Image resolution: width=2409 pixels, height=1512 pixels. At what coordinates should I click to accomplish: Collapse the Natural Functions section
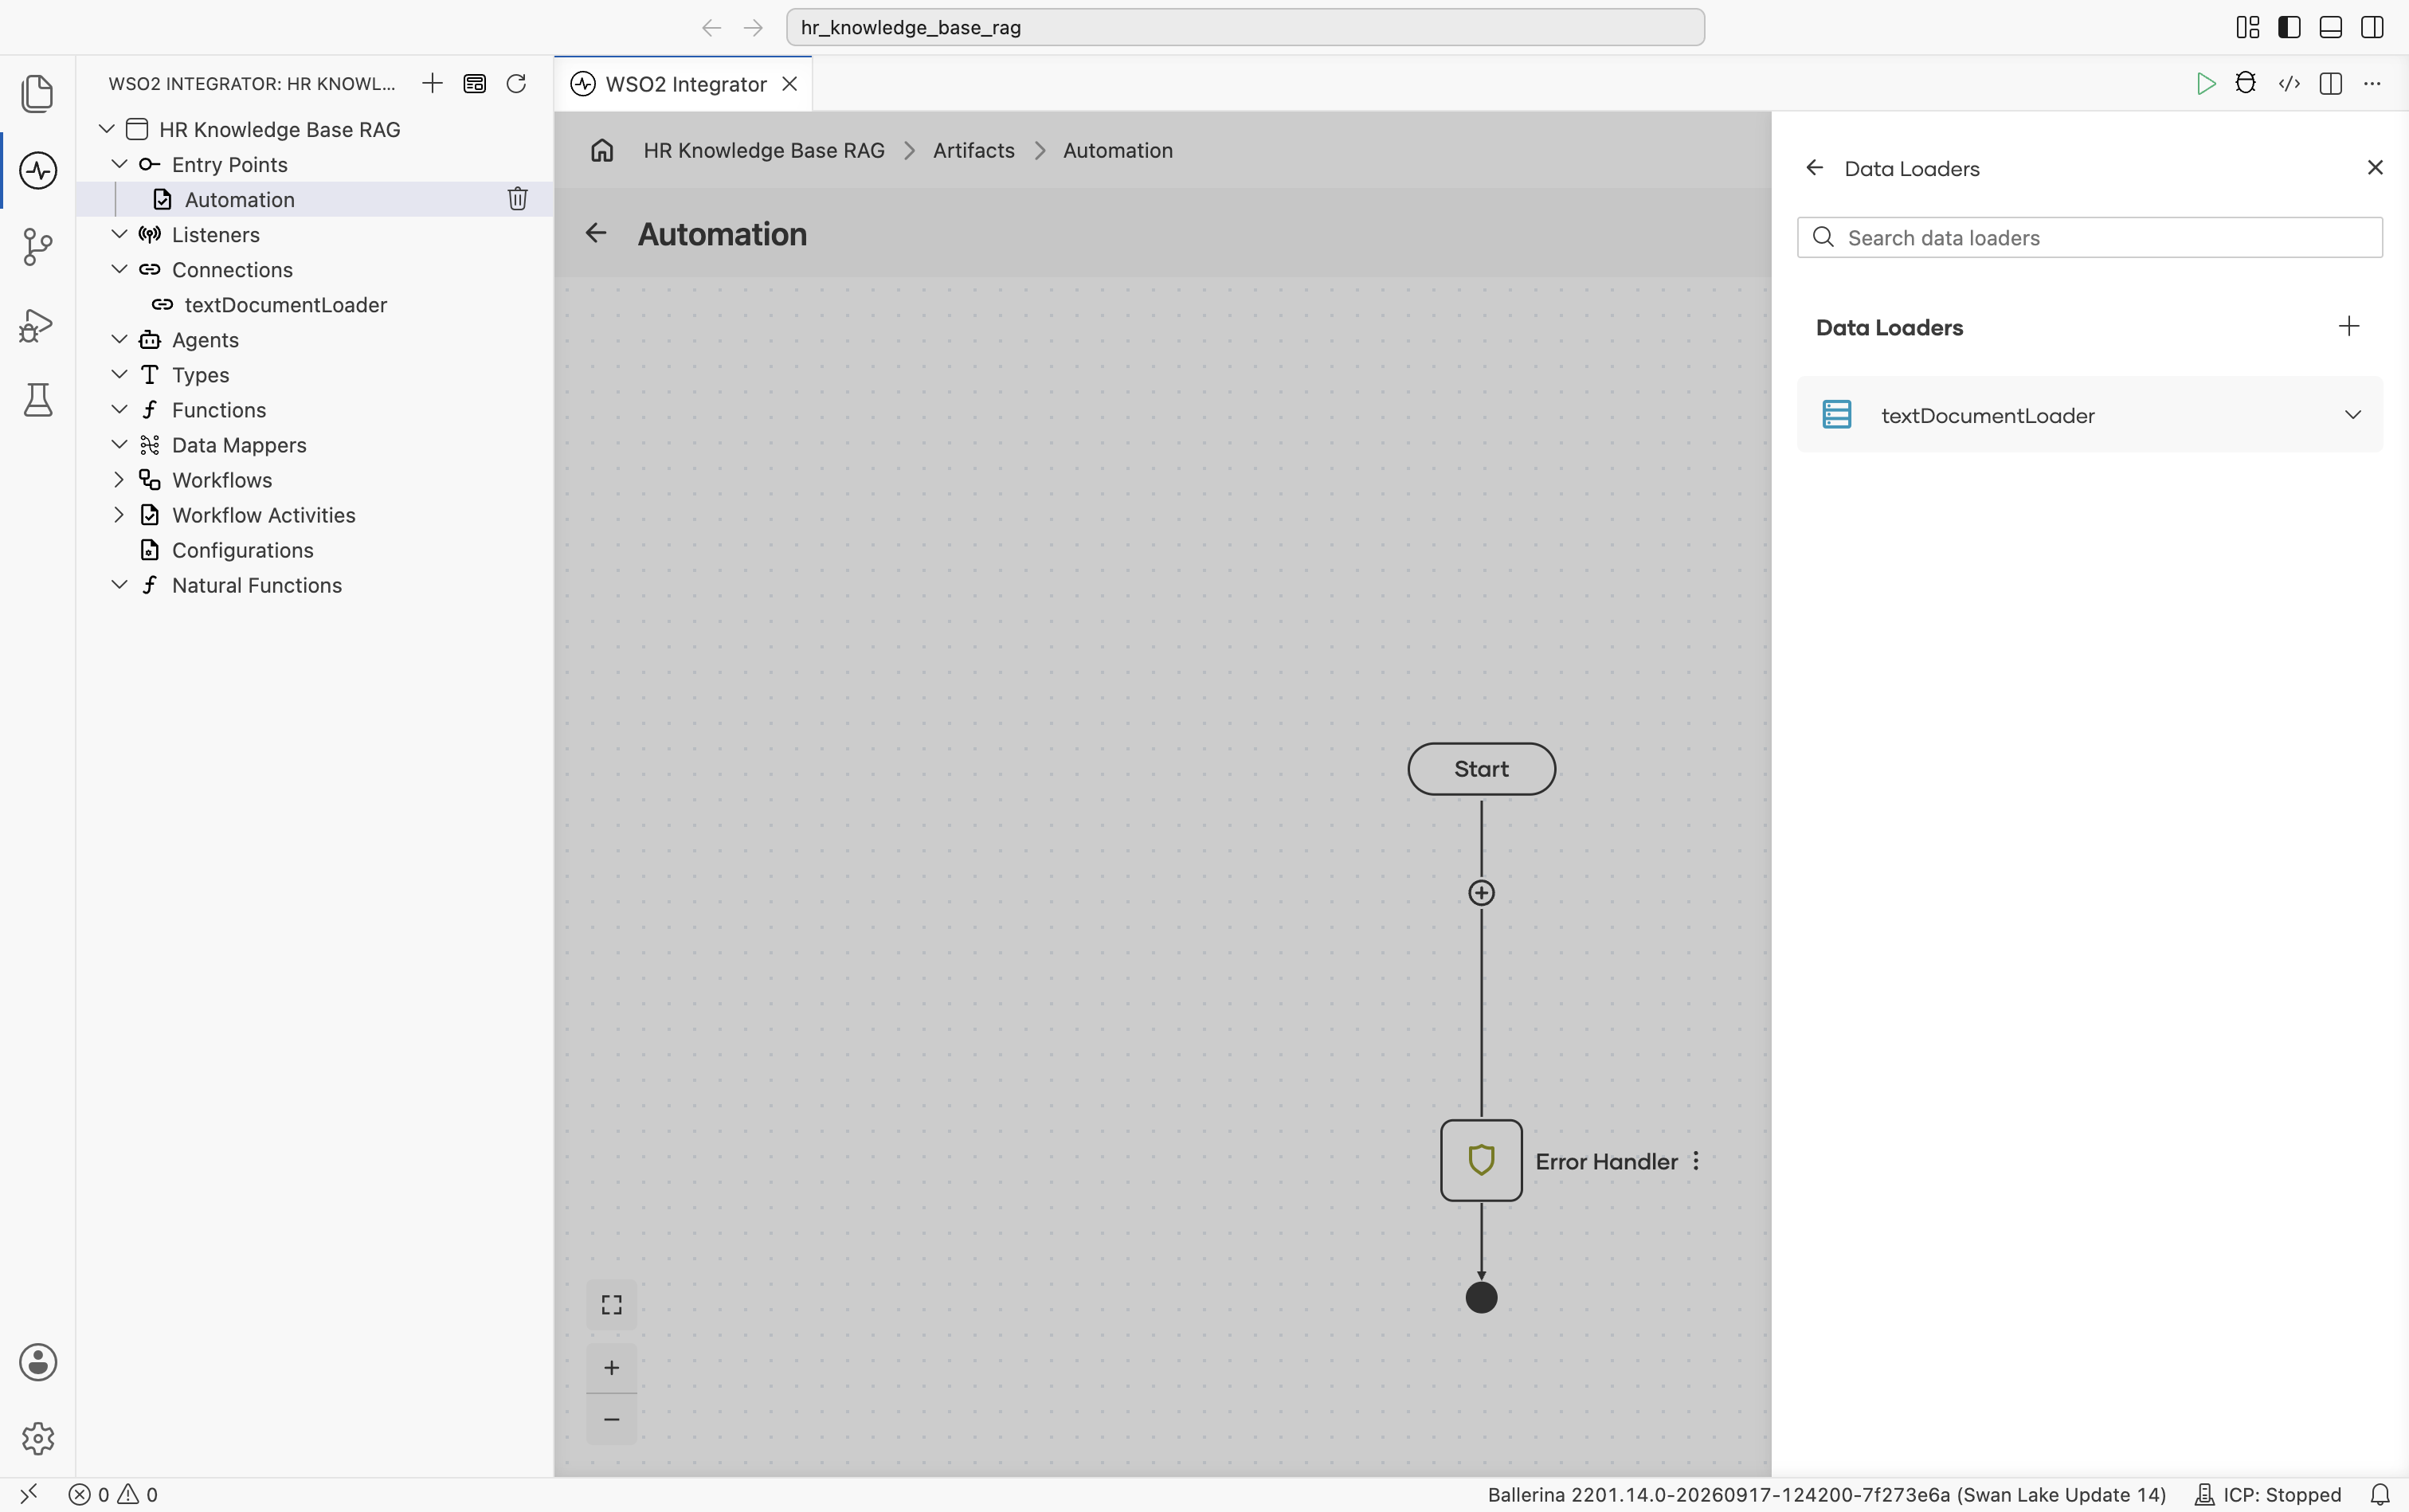coord(119,584)
